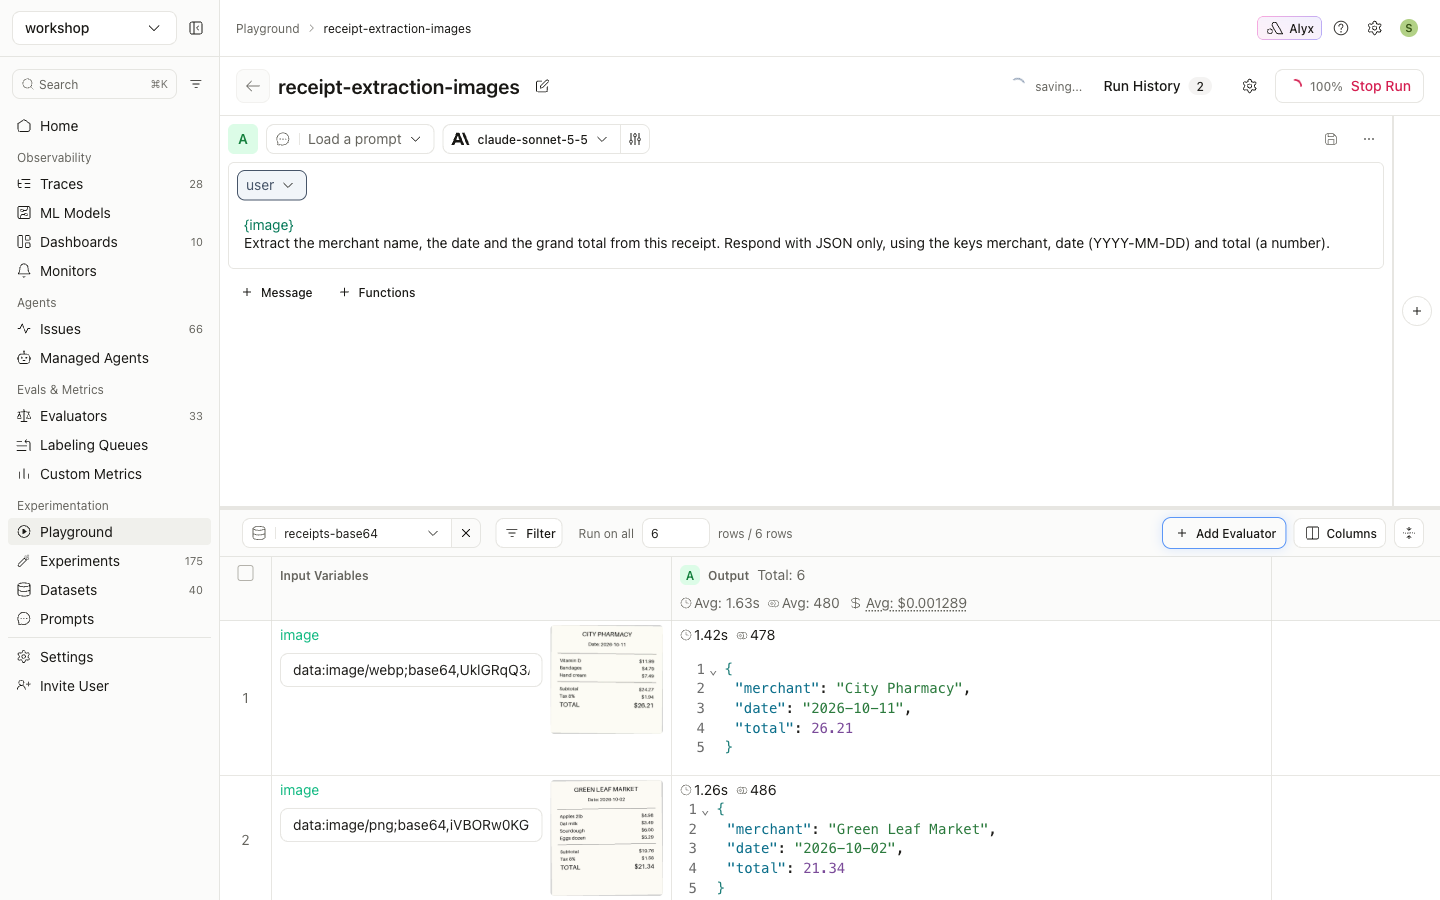Screen dimensions: 1440x900
Task: Open the sidebar filter icon next to Search
Action: tap(196, 84)
